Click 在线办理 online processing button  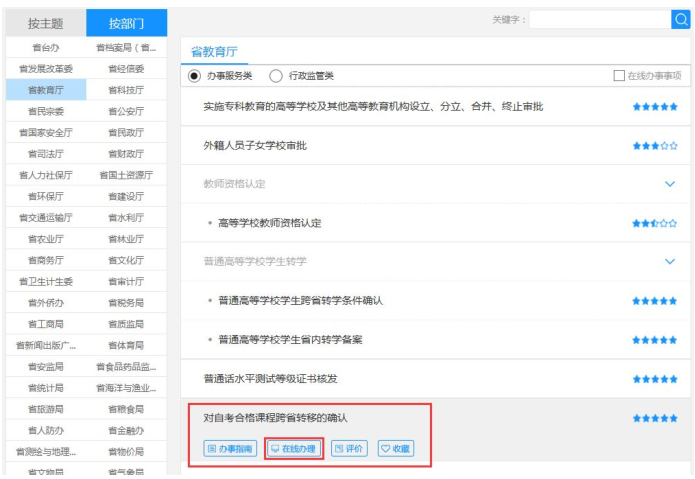[x=293, y=449]
